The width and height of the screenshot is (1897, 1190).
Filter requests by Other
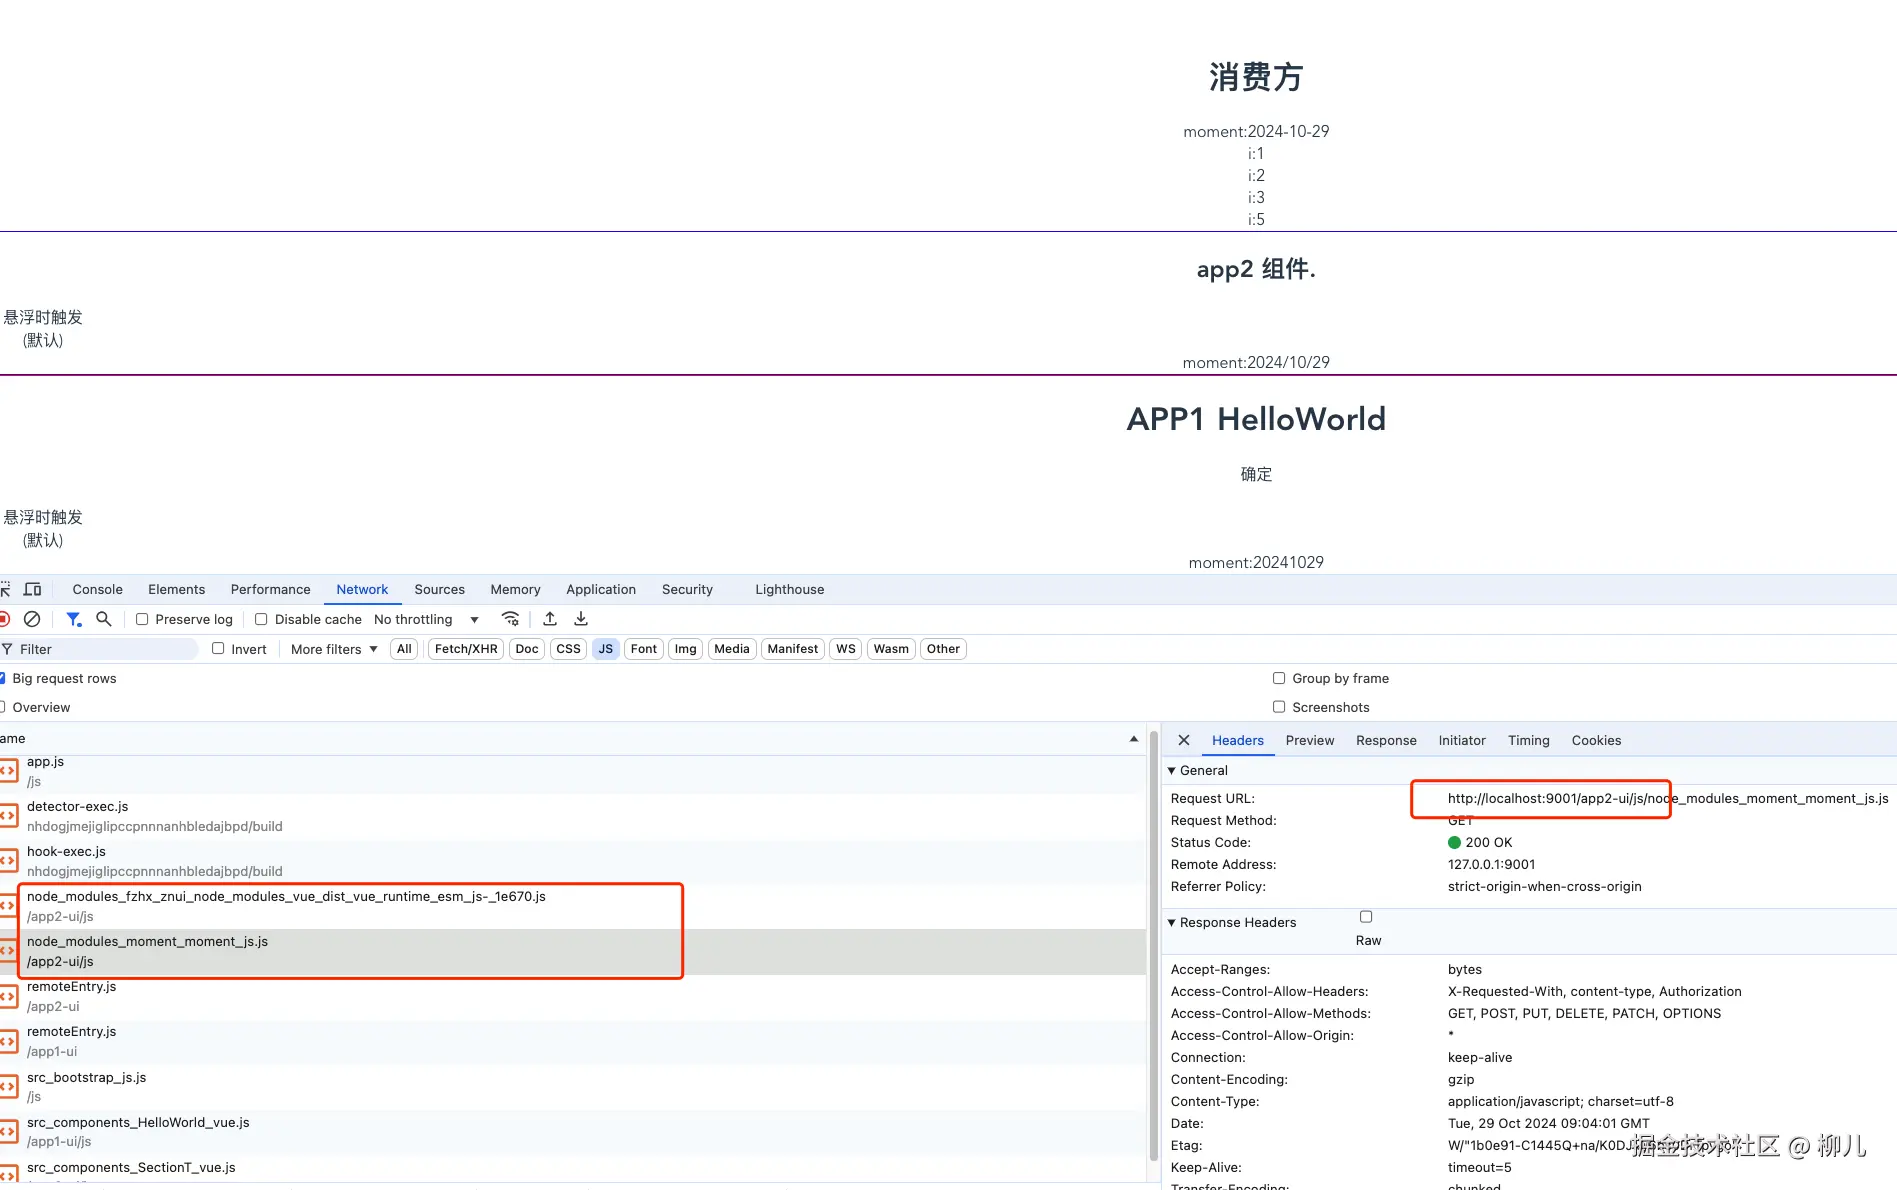(x=943, y=650)
